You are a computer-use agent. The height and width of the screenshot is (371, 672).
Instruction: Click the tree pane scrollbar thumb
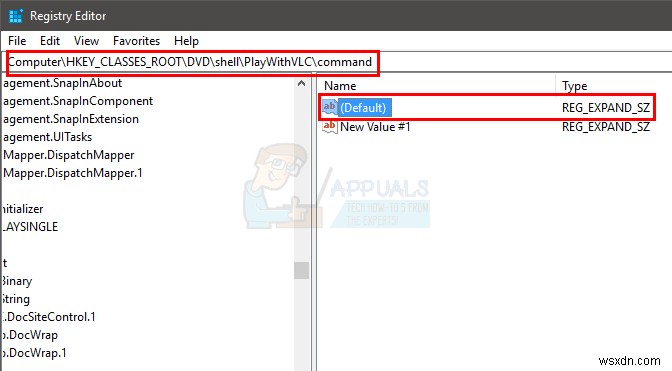[301, 270]
